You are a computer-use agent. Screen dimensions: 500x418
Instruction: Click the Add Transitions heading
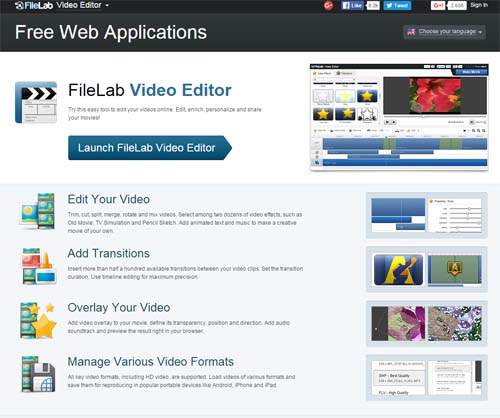(109, 253)
